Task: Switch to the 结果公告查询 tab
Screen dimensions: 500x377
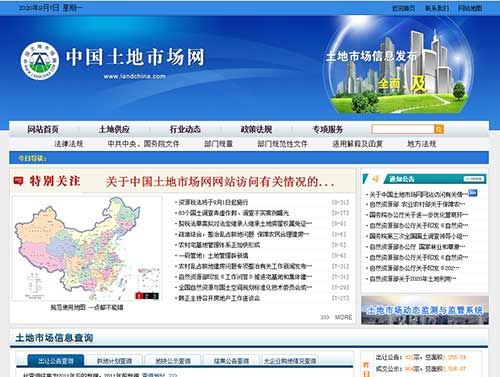Action: coord(231,361)
